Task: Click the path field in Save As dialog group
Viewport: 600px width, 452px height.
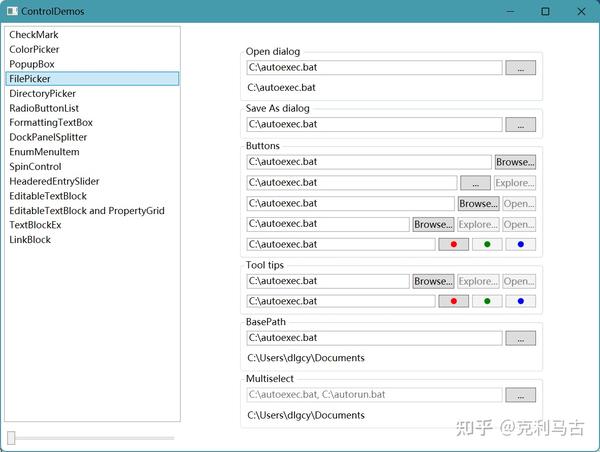Action: 374,124
